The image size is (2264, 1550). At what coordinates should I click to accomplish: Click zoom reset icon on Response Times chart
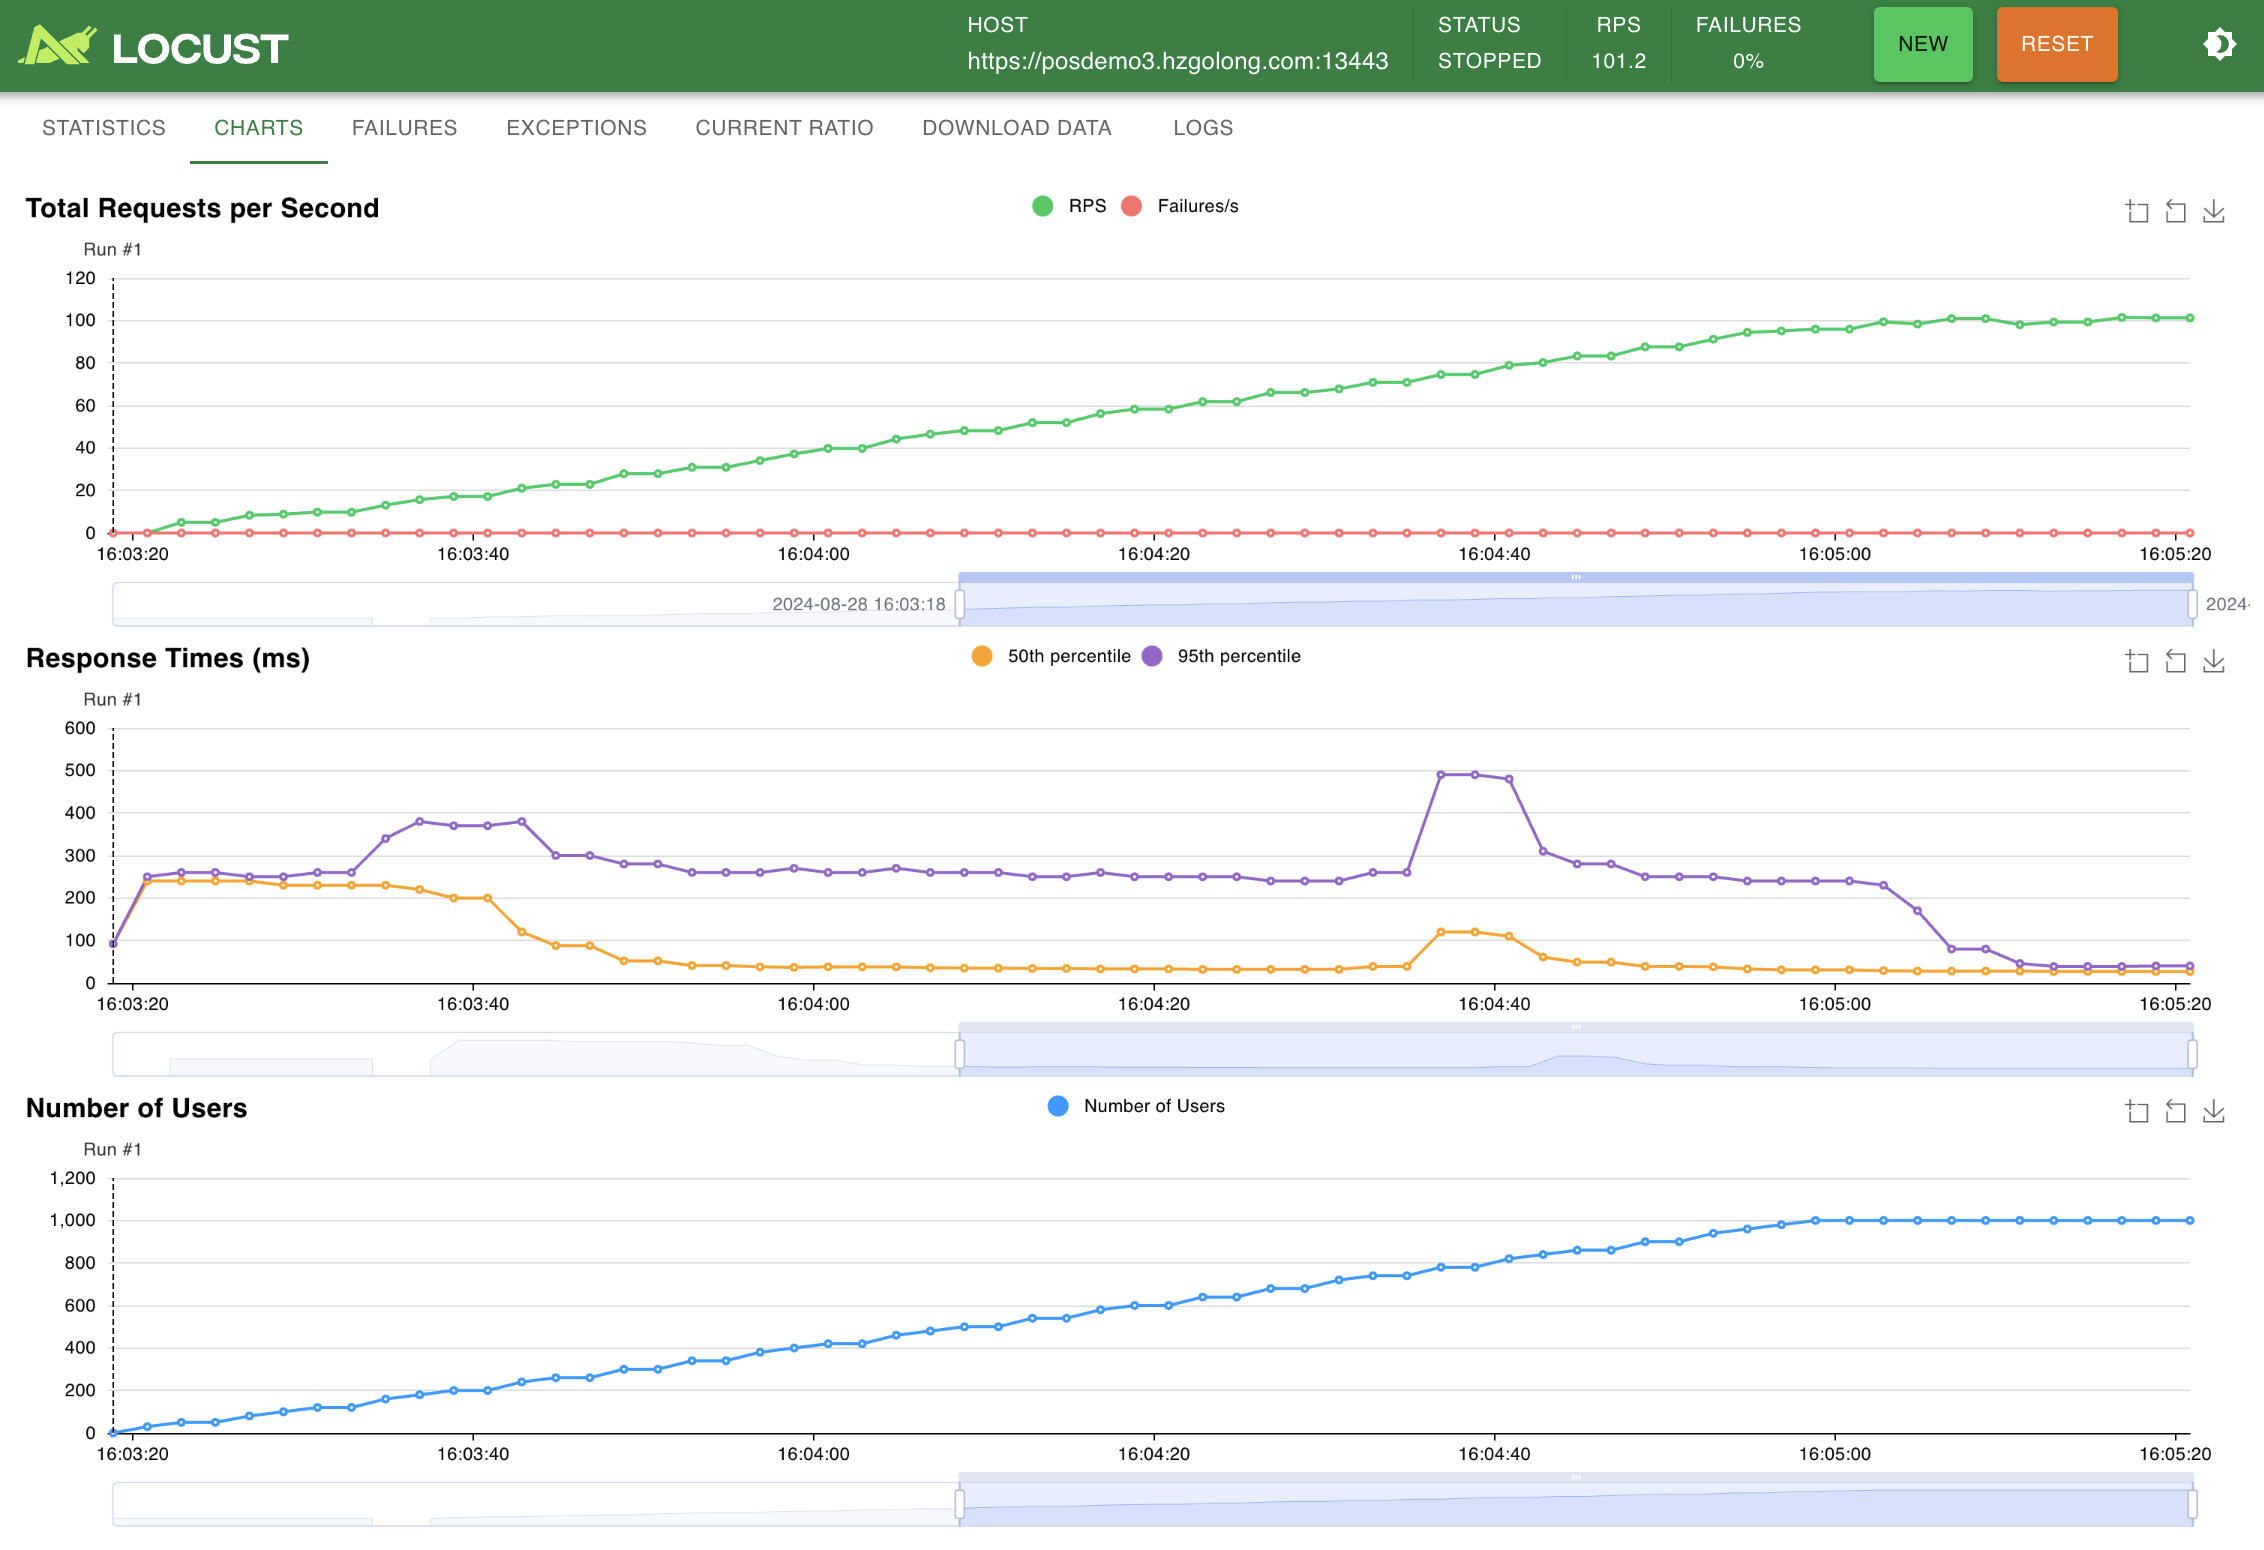click(x=2175, y=661)
